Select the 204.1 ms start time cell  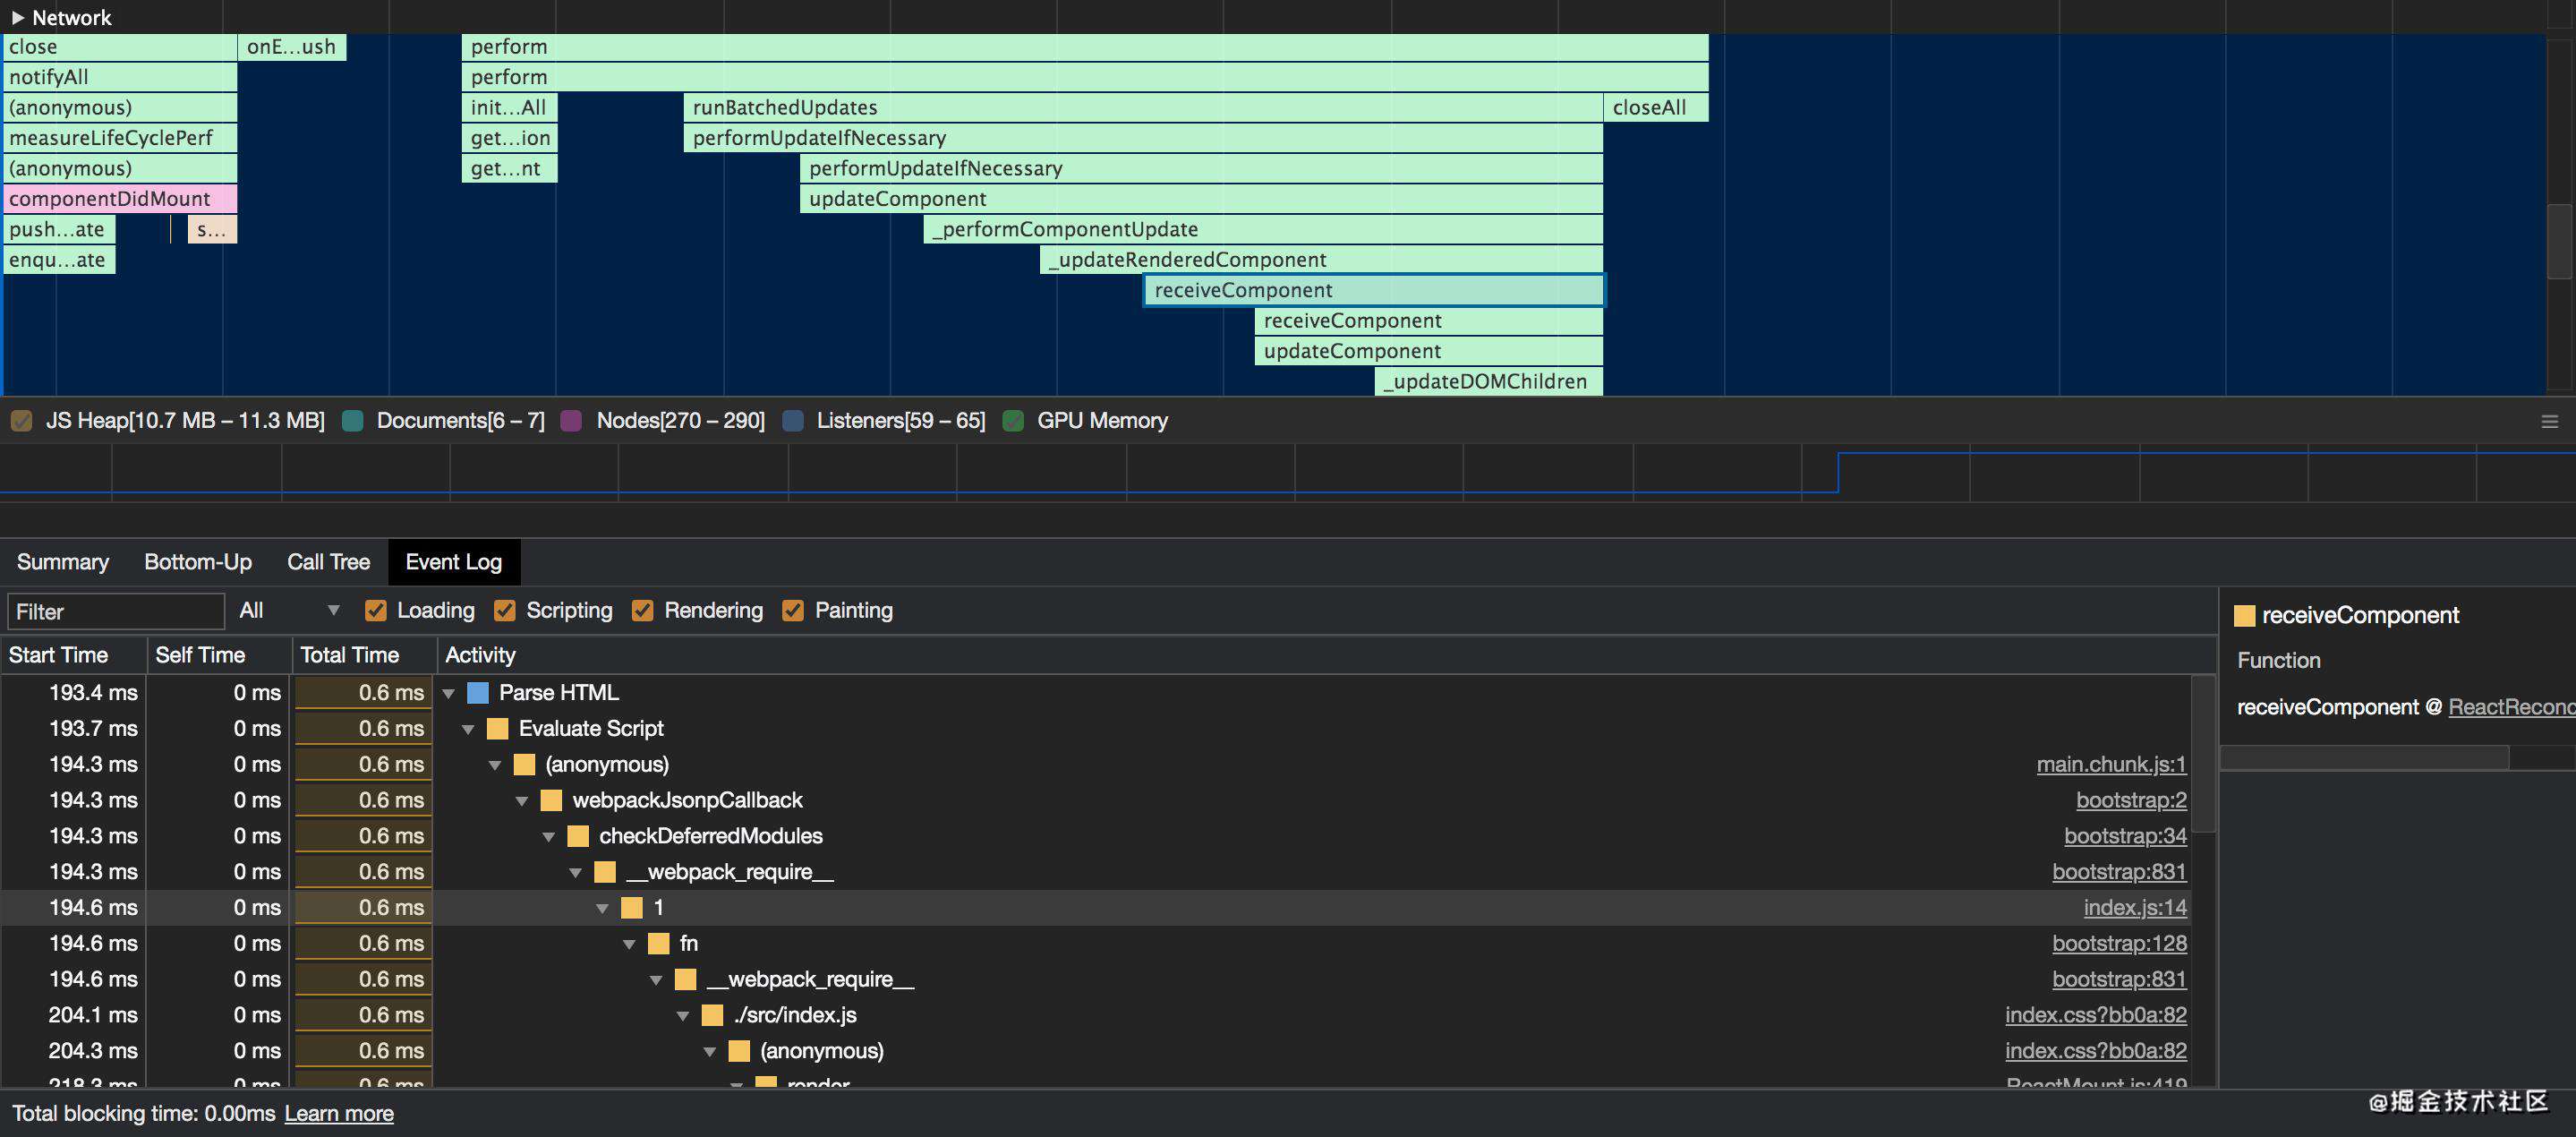coord(74,1015)
